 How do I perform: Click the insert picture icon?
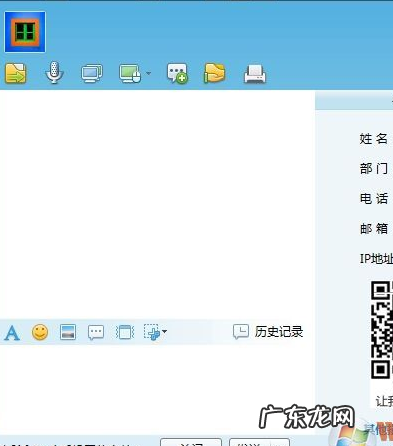[x=68, y=332]
